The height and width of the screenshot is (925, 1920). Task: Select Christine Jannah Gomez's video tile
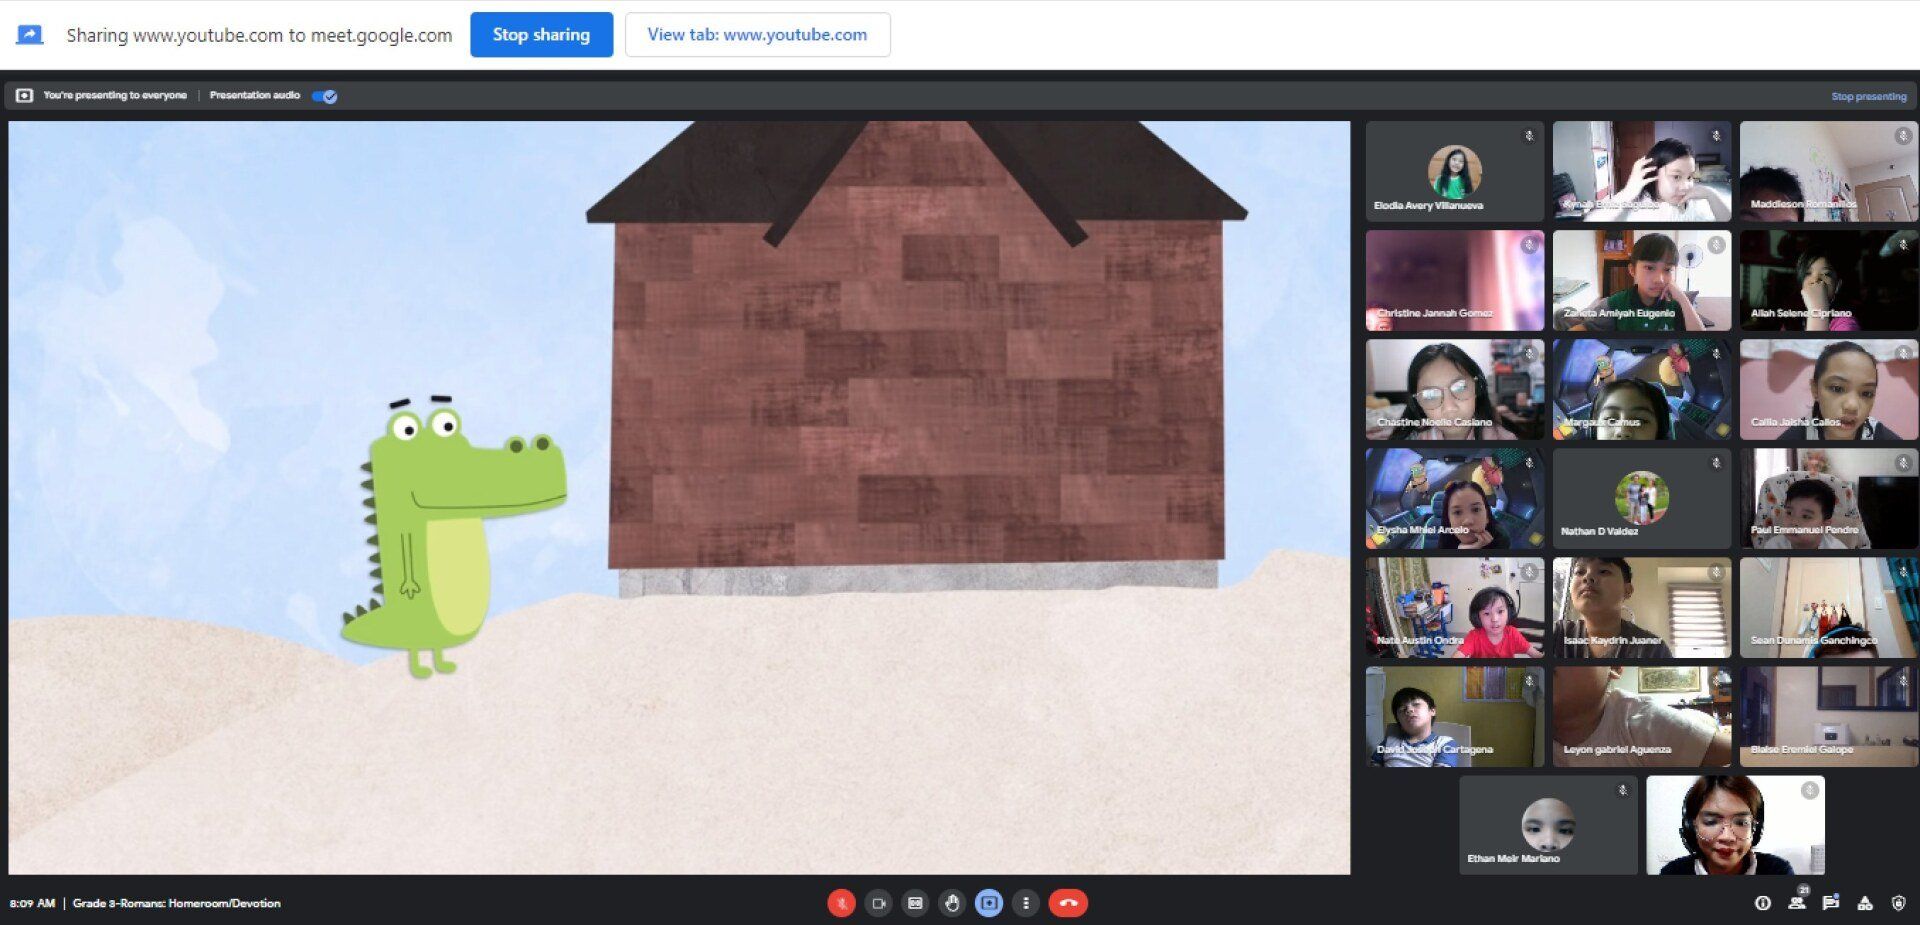[x=1455, y=280]
